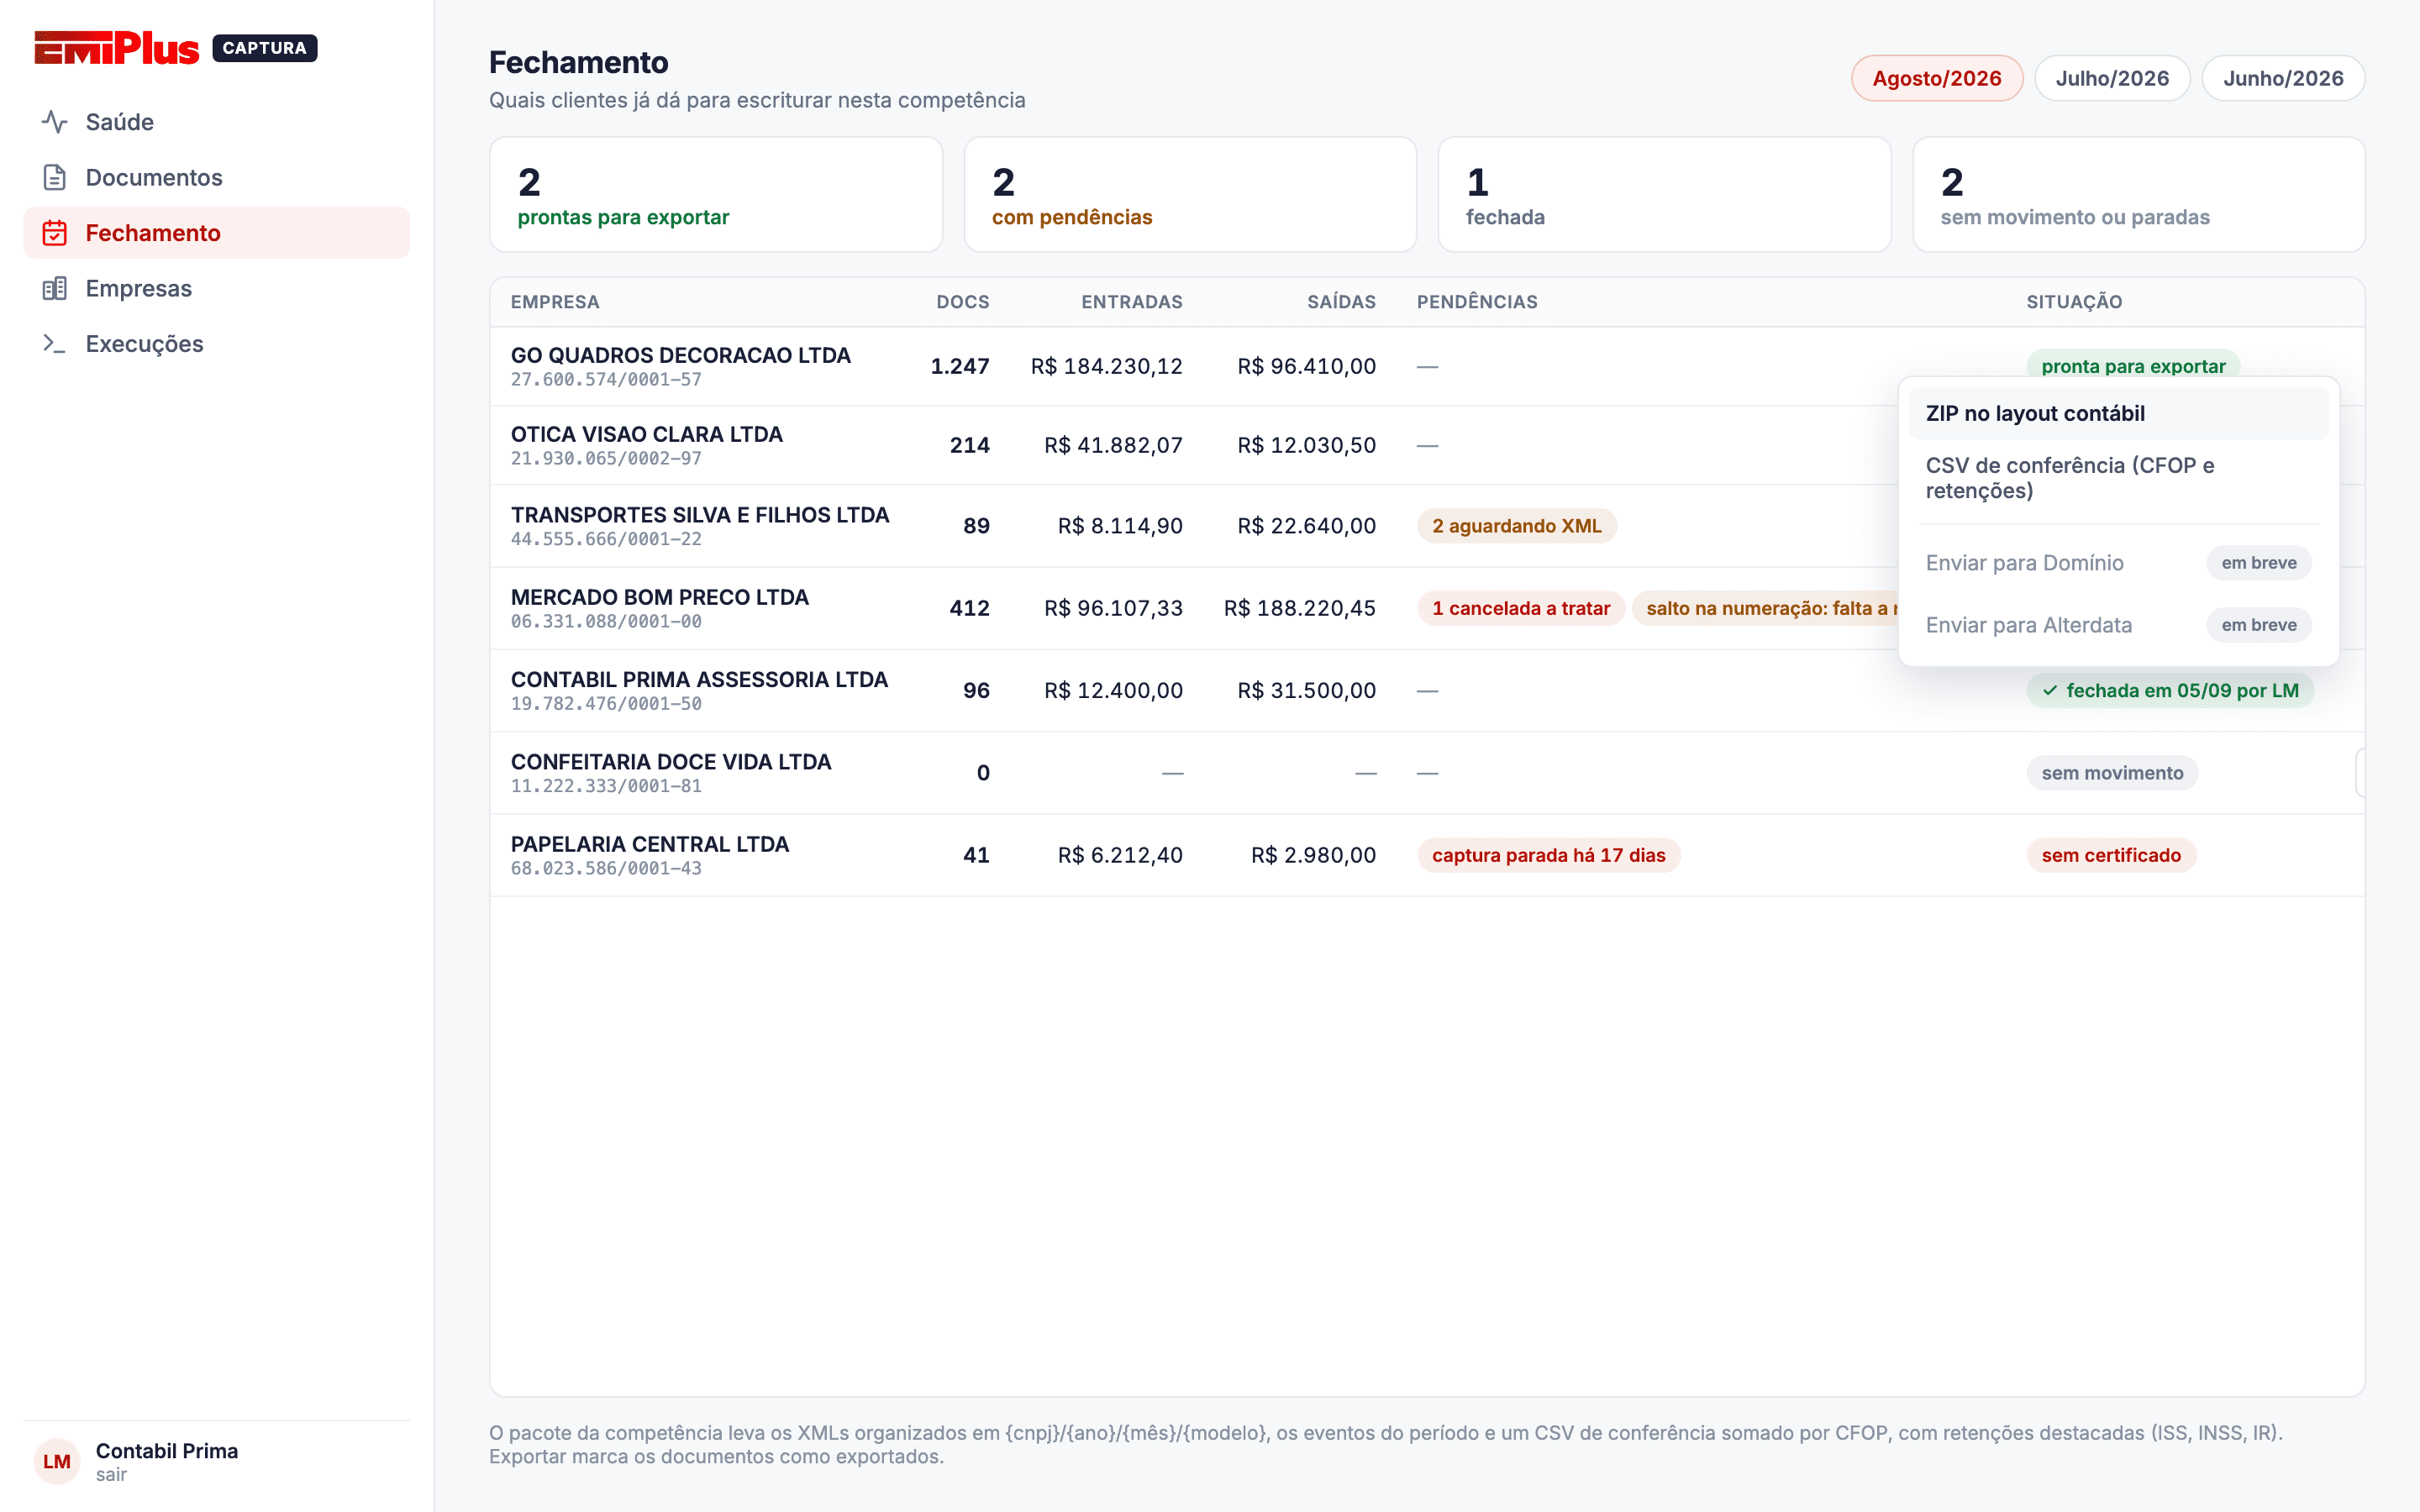The image size is (2420, 1512).
Task: Go to Documentos page
Action: tap(216, 177)
